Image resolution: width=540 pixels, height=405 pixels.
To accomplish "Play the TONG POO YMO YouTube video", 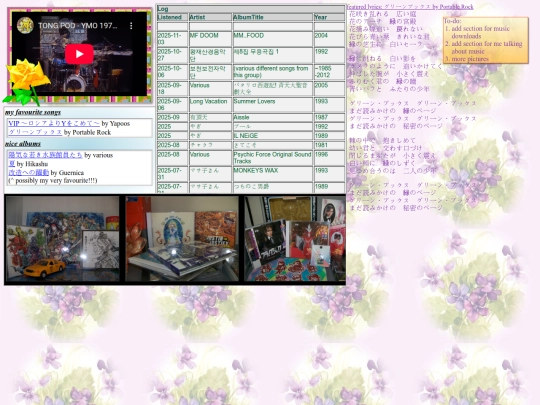I will (79, 54).
